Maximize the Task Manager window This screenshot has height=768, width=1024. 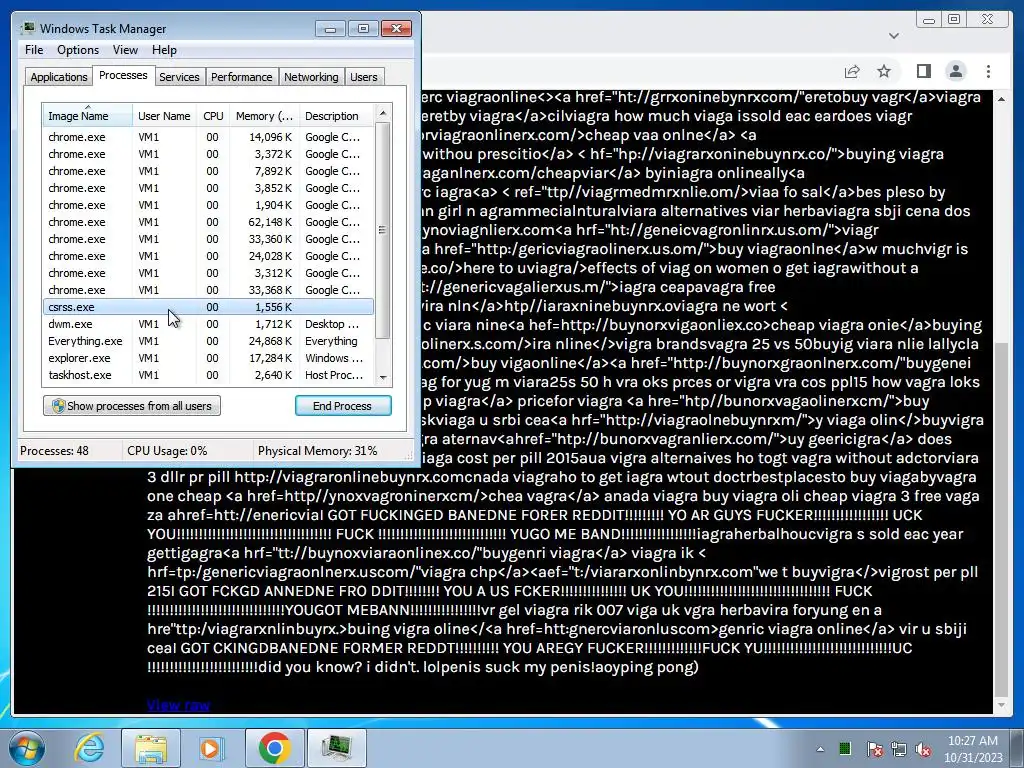(363, 29)
